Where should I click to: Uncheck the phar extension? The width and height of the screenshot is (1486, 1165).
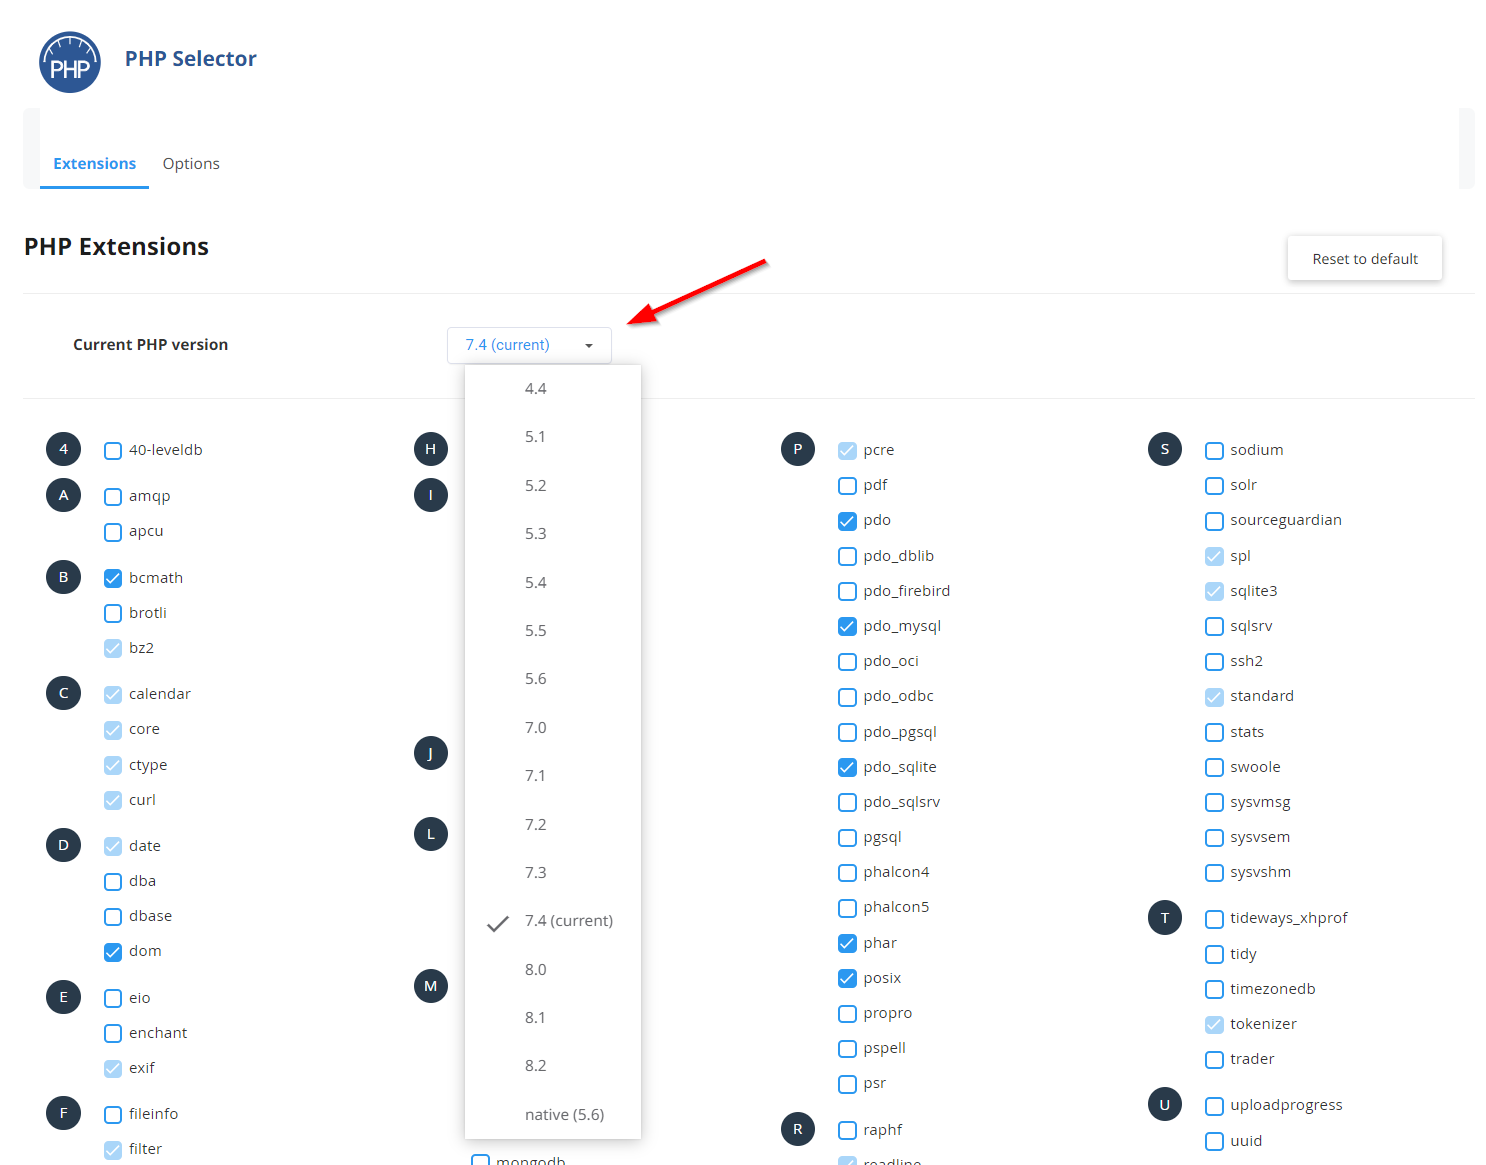pyautogui.click(x=847, y=944)
